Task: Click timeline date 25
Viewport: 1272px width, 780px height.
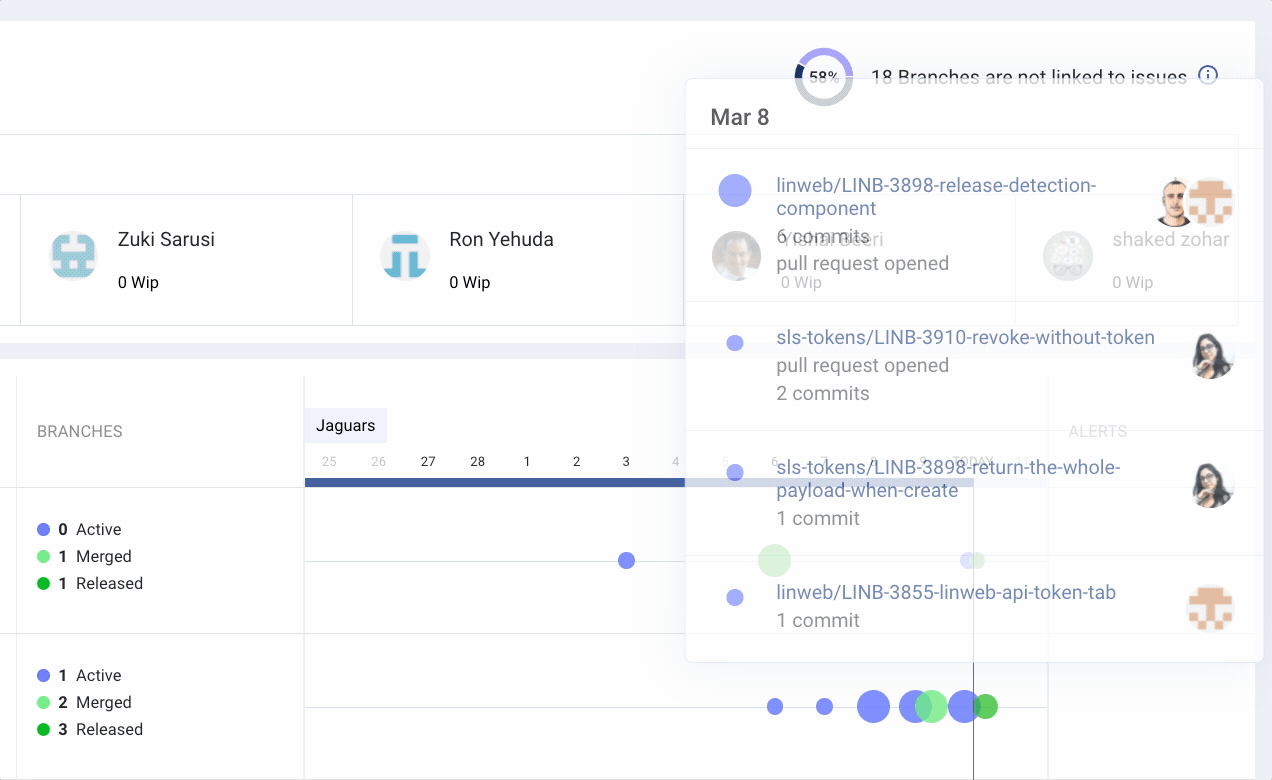Action: tap(329, 462)
